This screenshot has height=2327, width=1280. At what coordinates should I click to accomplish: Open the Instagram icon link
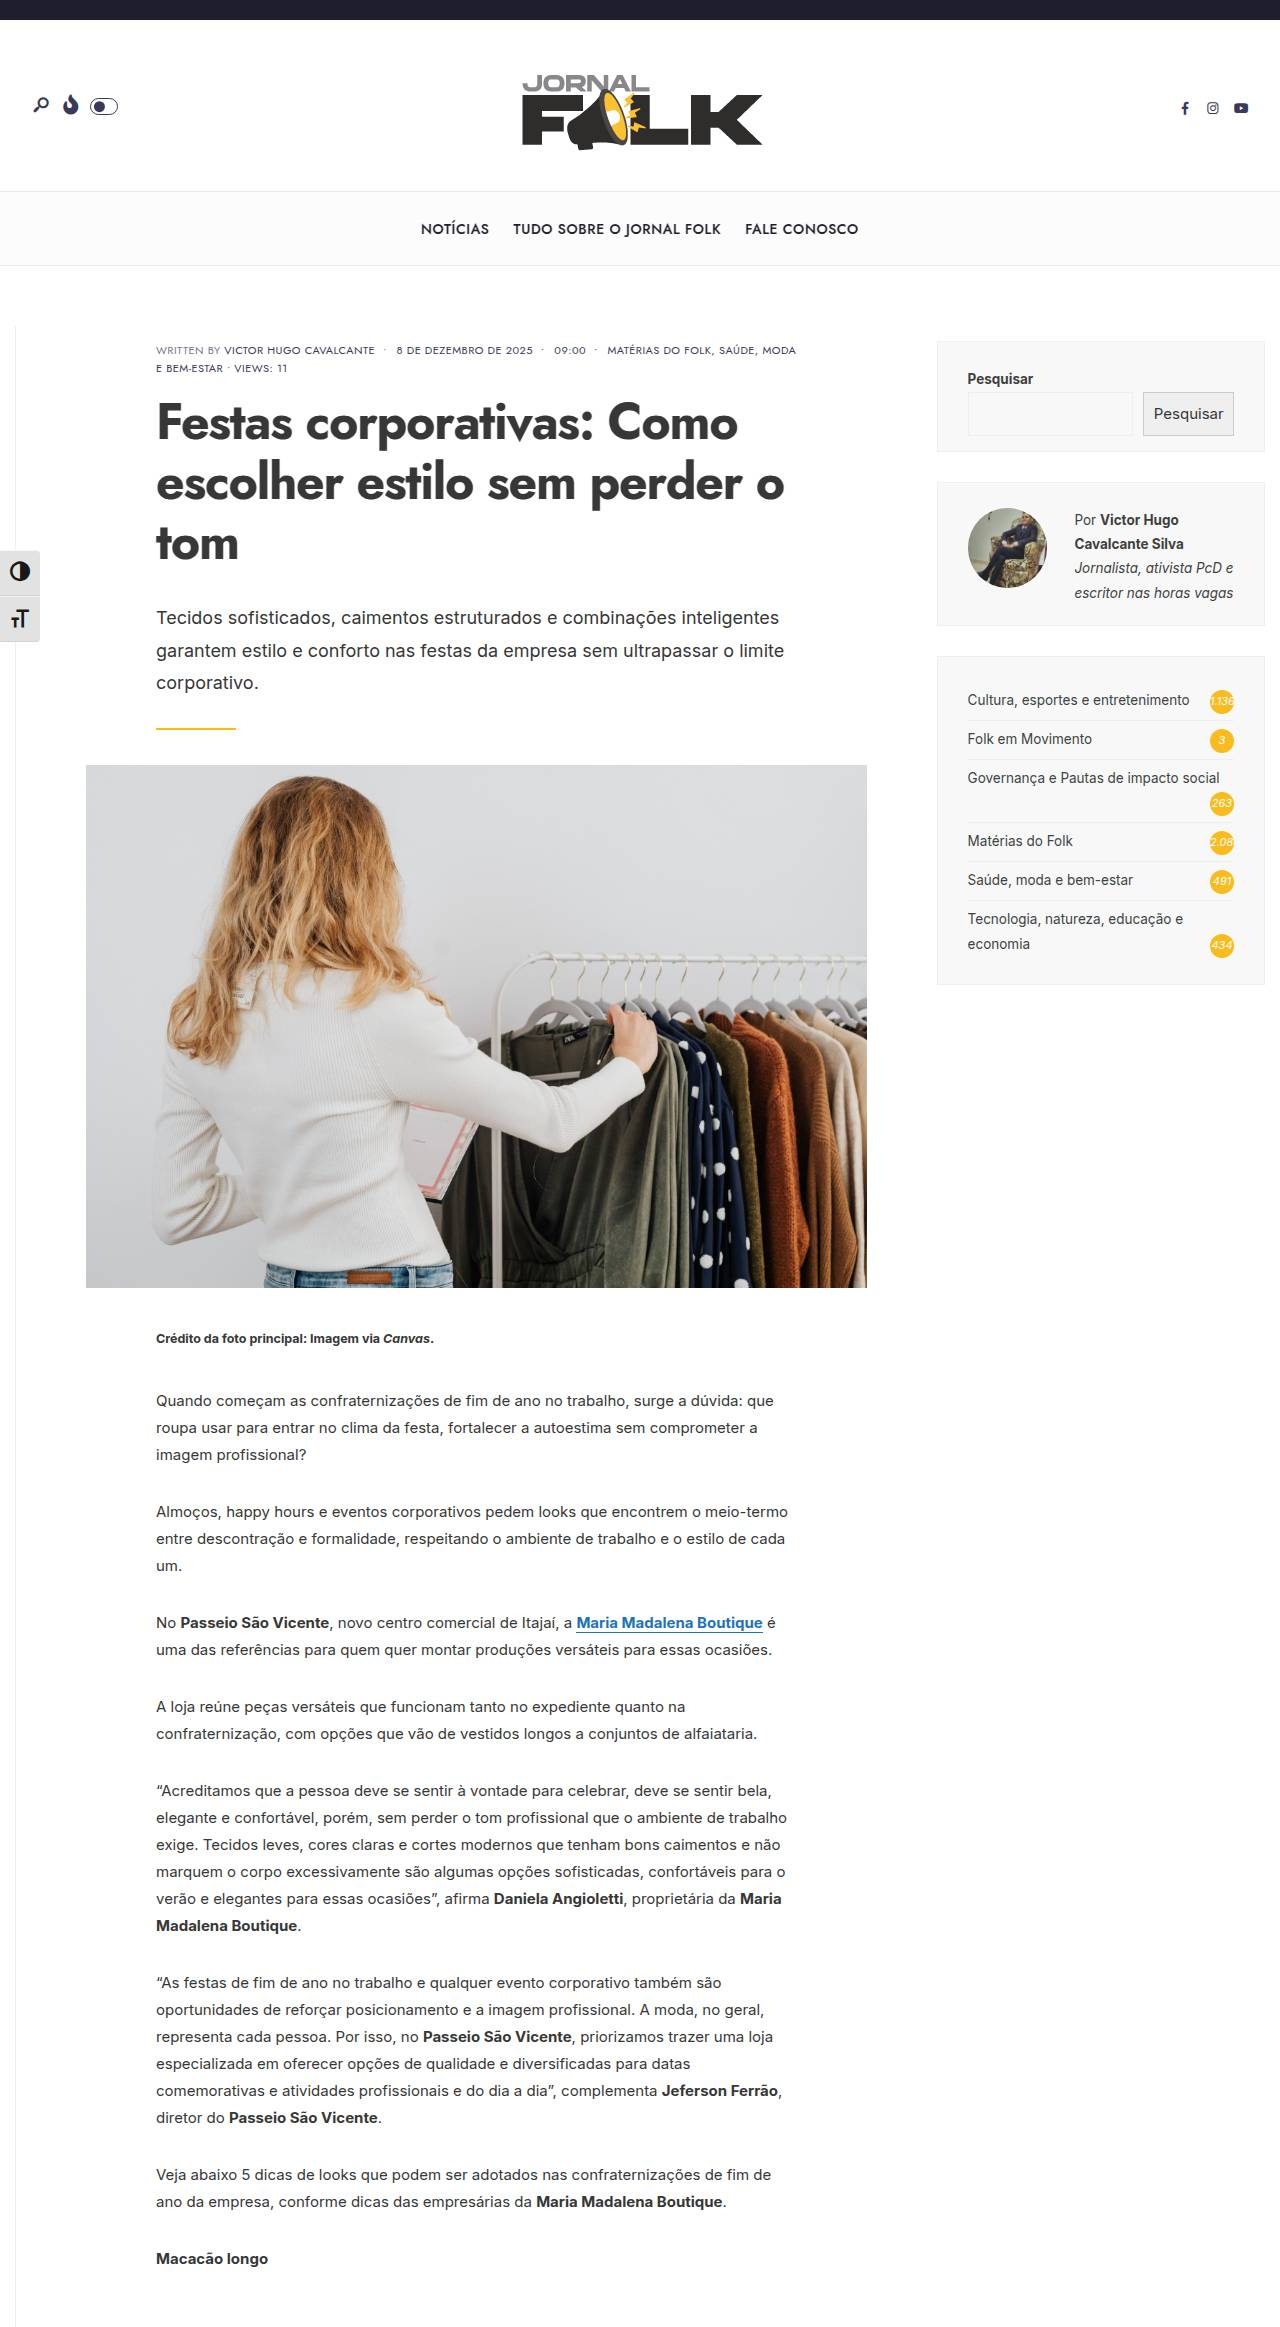click(1213, 108)
